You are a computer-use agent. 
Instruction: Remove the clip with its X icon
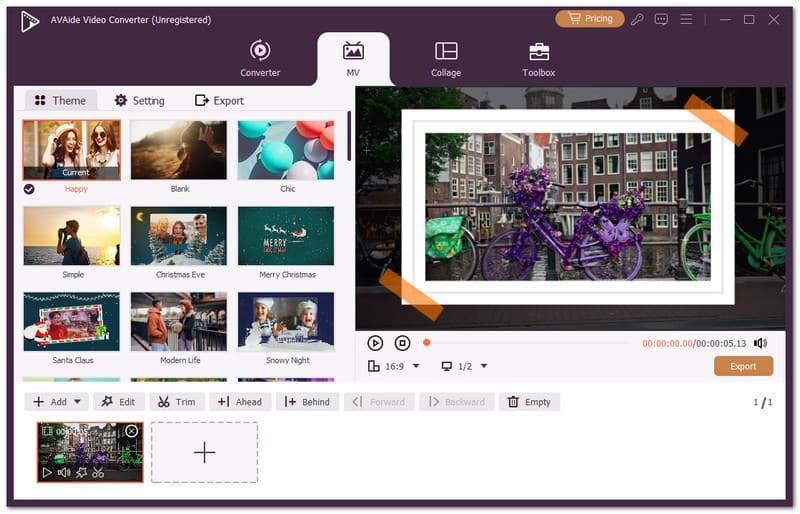coord(132,431)
